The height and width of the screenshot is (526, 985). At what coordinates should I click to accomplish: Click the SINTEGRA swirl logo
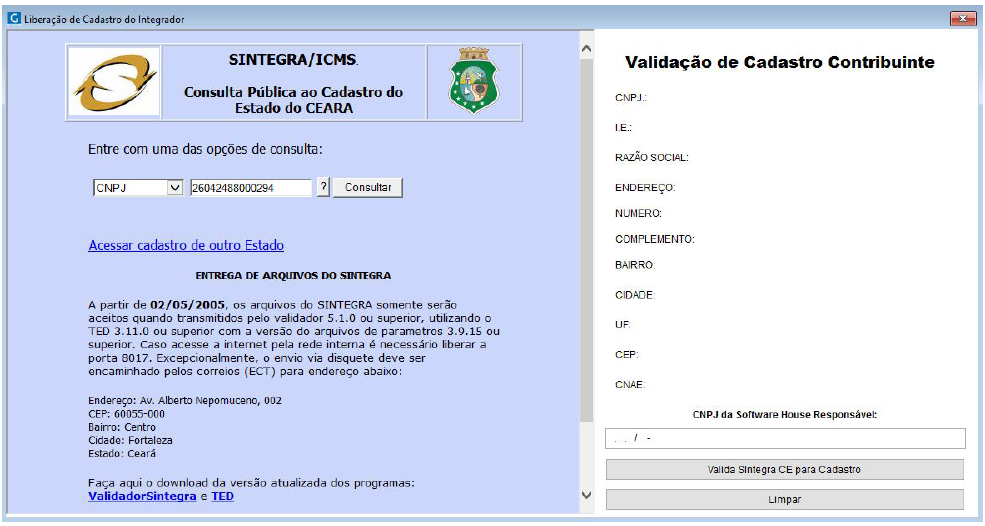(x=110, y=83)
